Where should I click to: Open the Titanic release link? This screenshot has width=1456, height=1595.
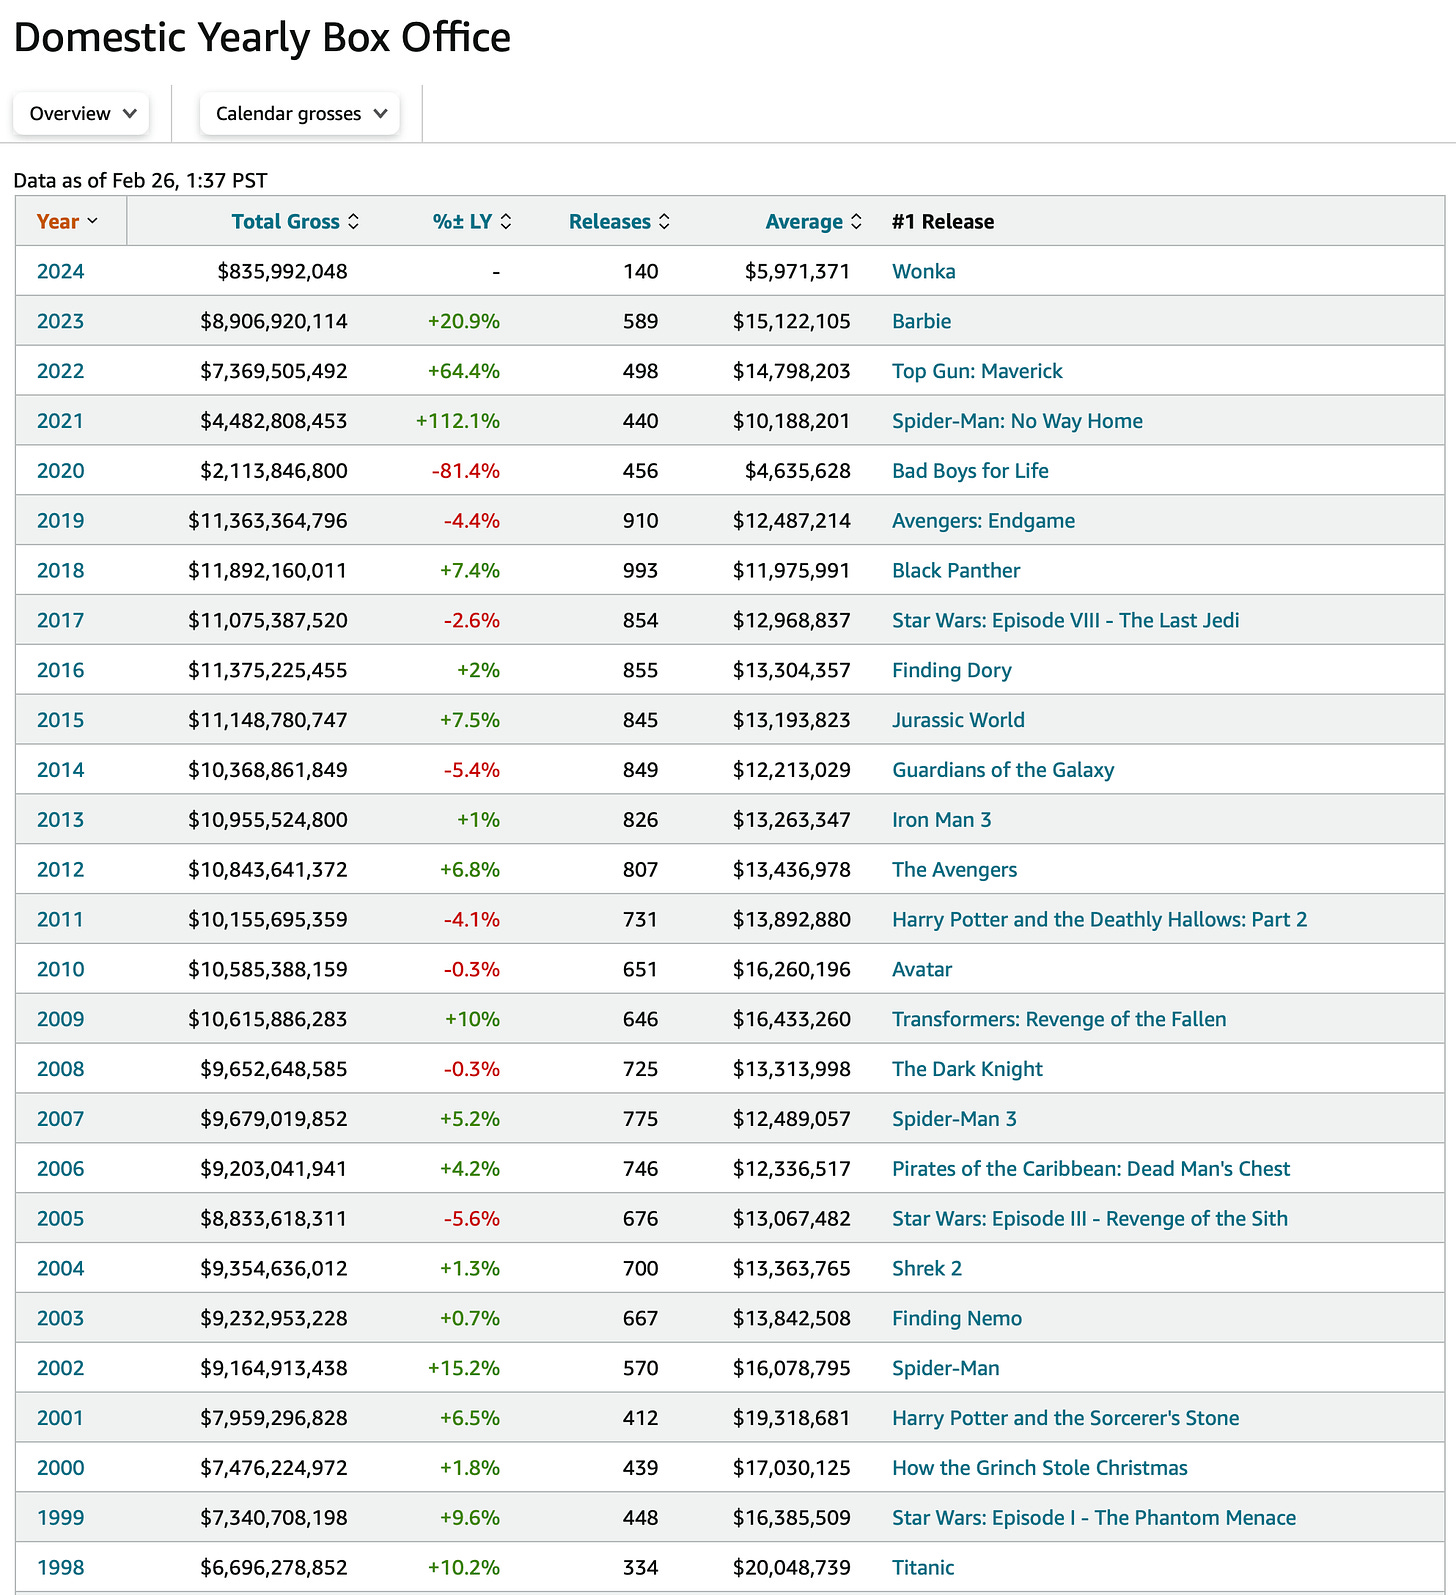point(923,1568)
